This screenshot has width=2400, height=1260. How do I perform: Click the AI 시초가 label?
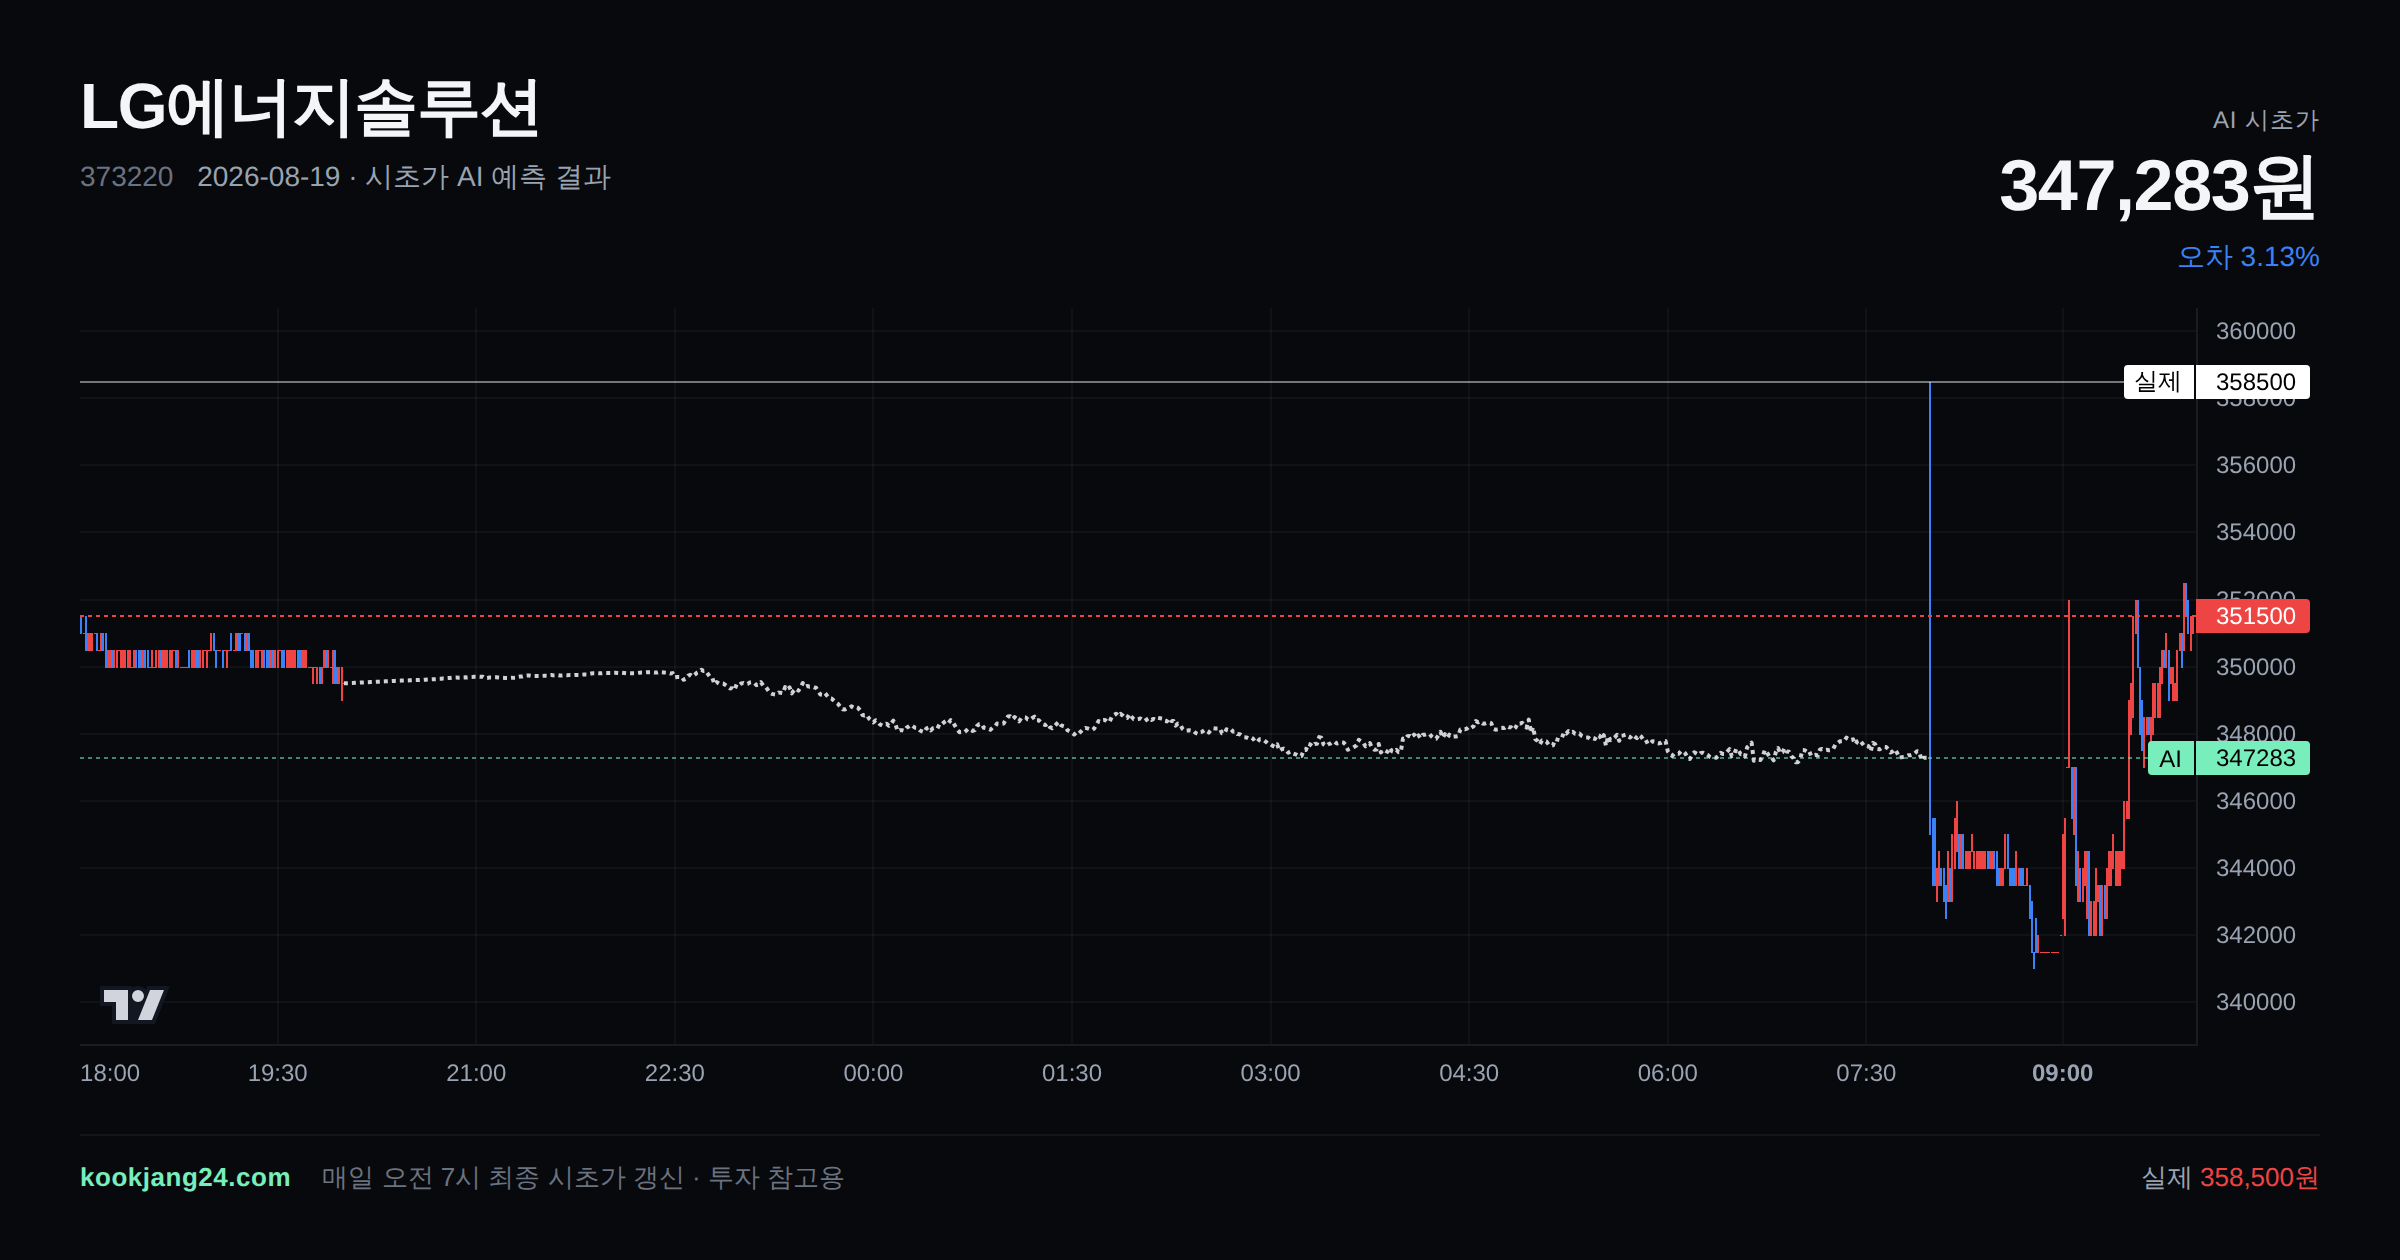coord(2265,120)
